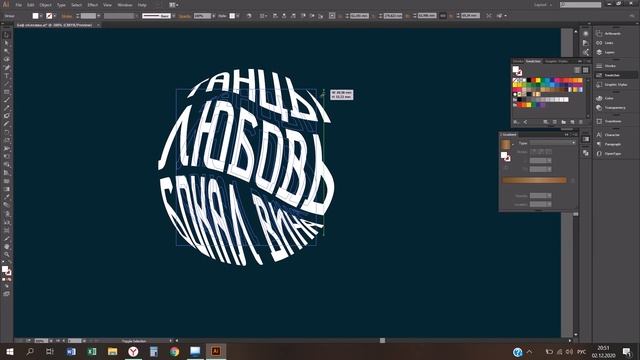Open the Transparency panel
The width and height of the screenshot is (640, 360).
click(615, 108)
